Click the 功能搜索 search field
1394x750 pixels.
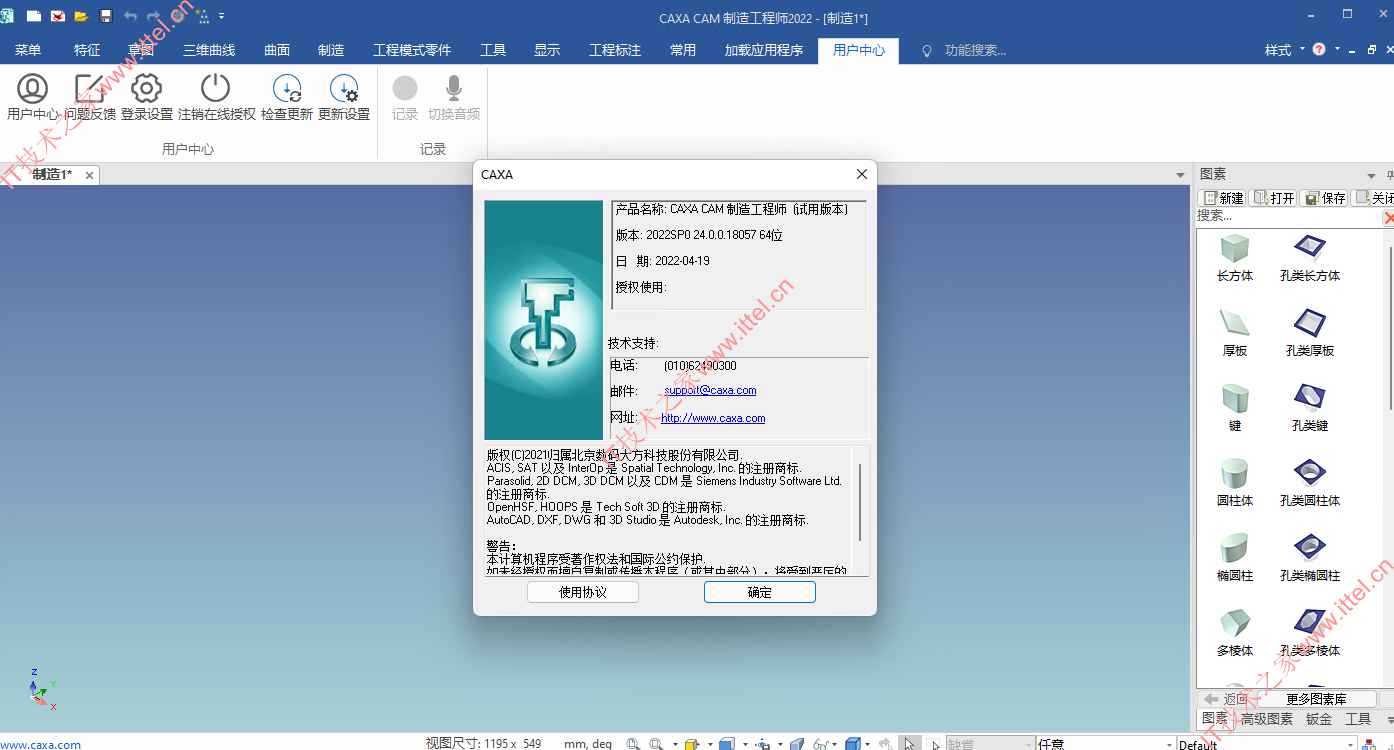click(975, 50)
